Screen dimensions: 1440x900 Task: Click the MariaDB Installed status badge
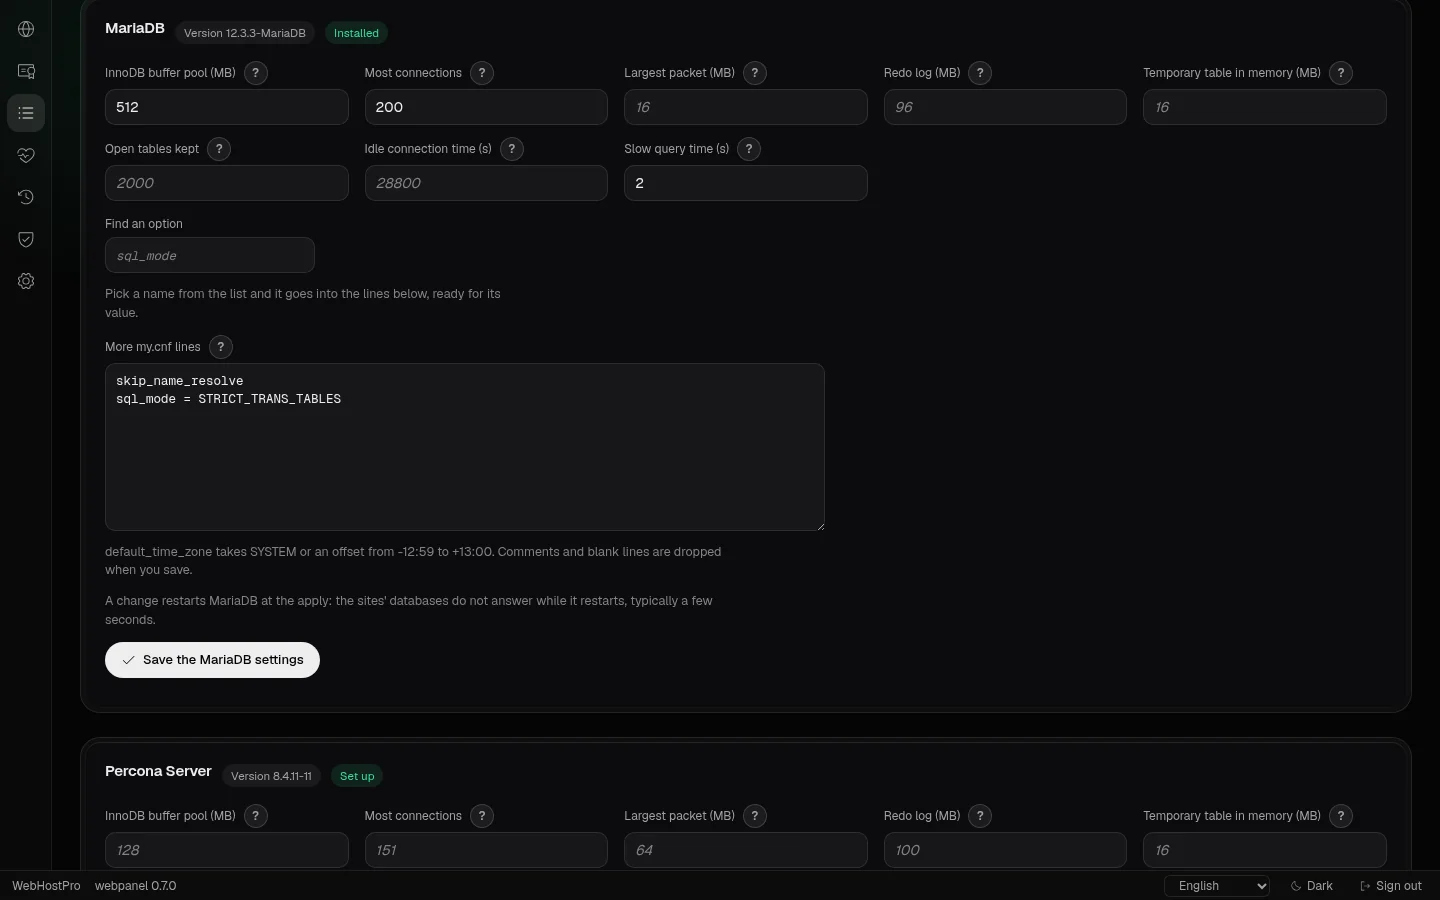point(356,33)
